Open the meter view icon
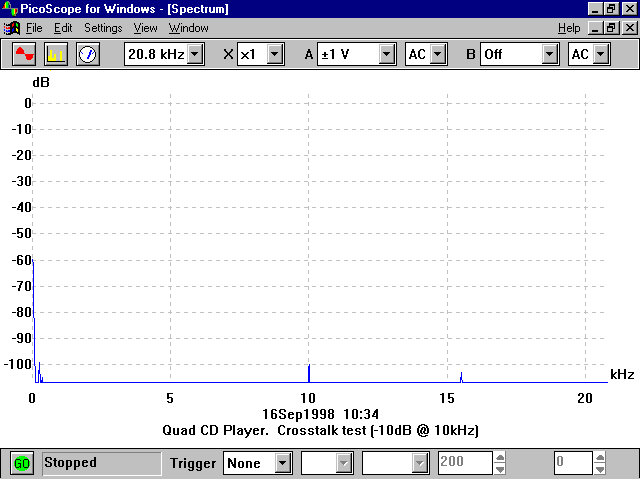Screen dimensions: 640x480 [87, 54]
